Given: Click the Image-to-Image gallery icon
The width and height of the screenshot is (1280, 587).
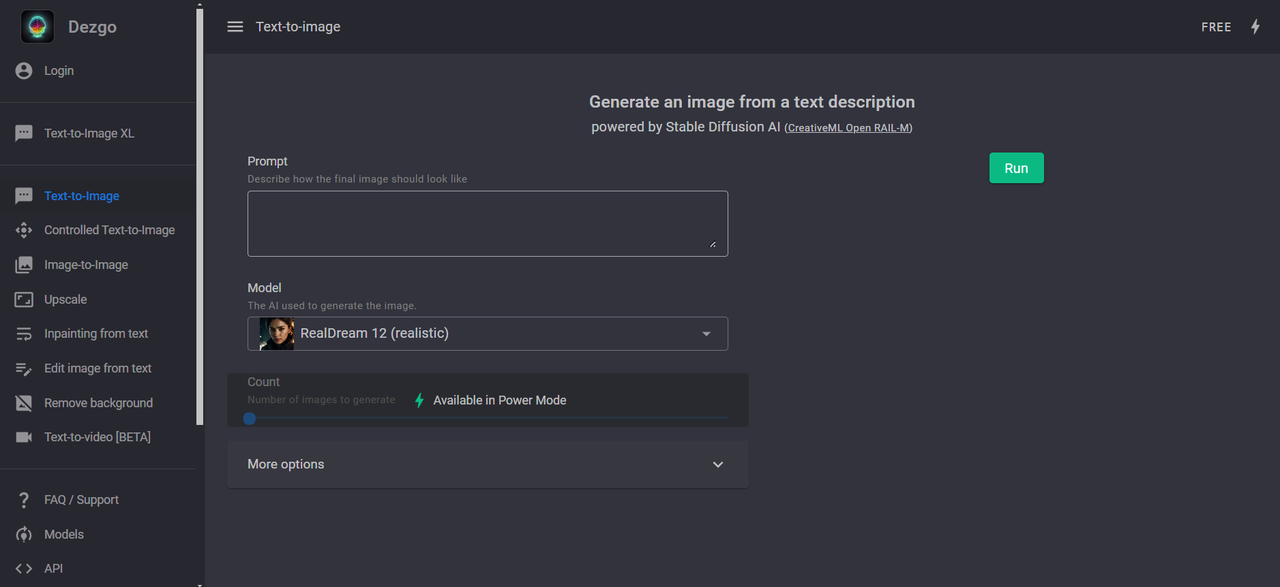Looking at the screenshot, I should (24, 265).
